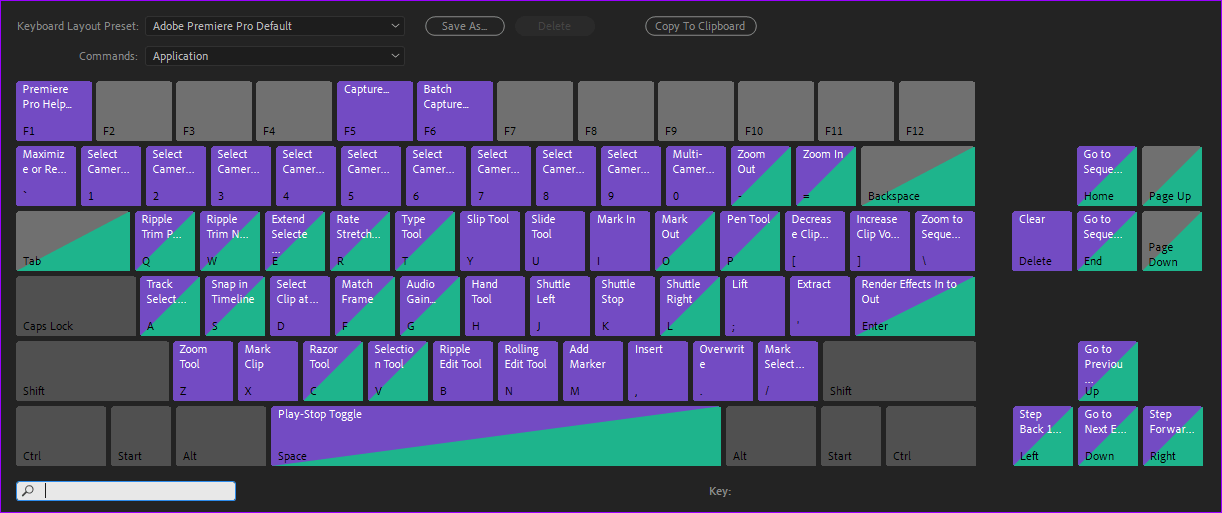Select the S Snap in Timeline key
The height and width of the screenshot is (513, 1222).
click(235, 306)
